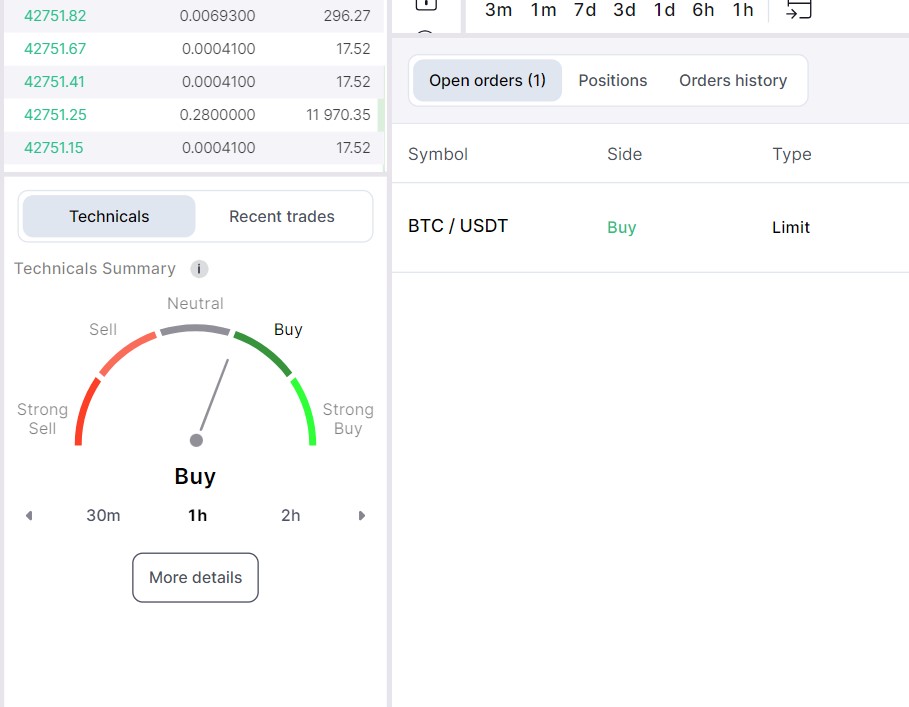Click left arrow to show shorter timeframes

point(29,516)
